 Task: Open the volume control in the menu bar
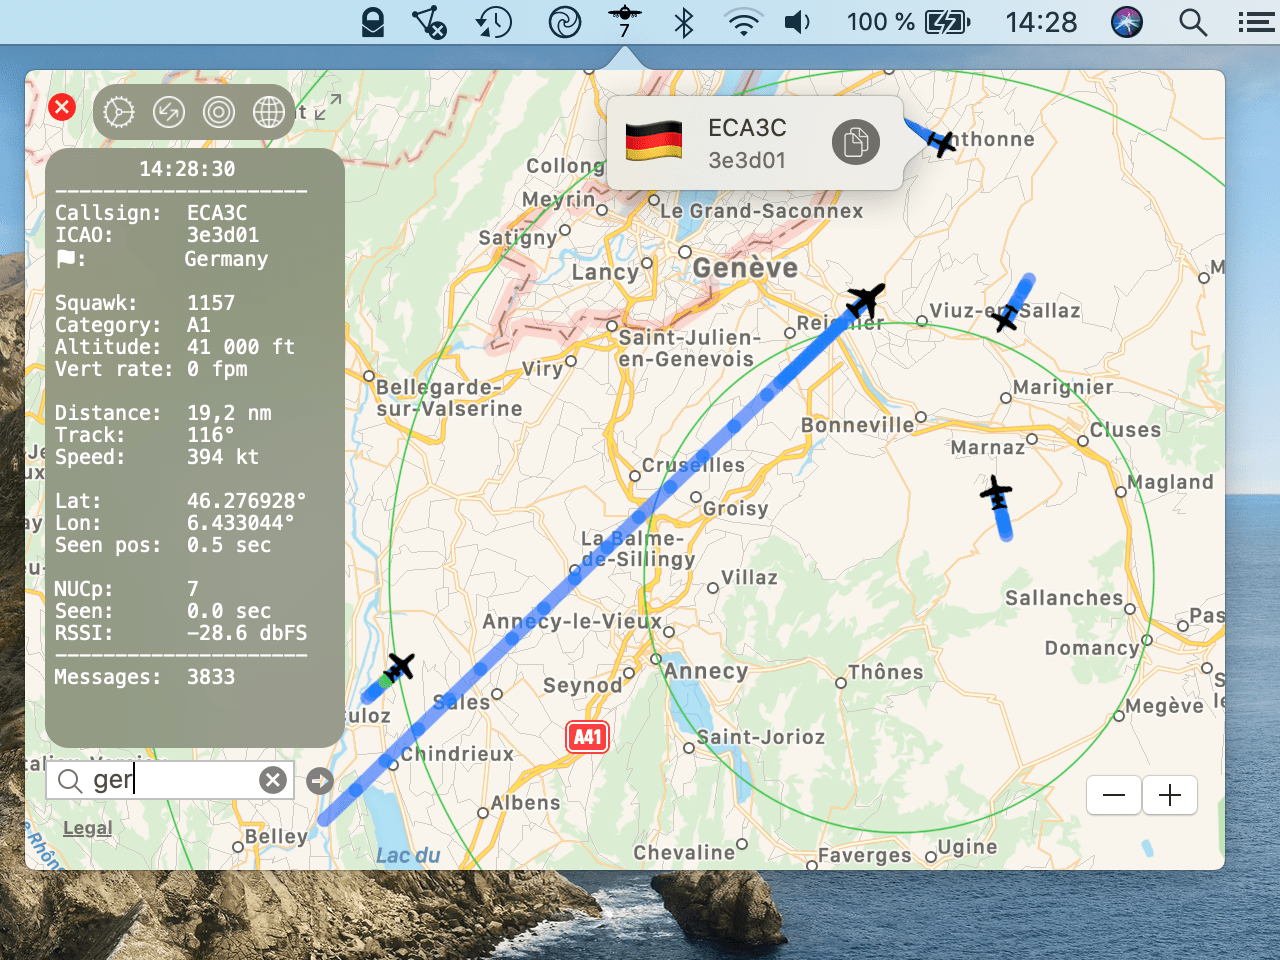798,22
